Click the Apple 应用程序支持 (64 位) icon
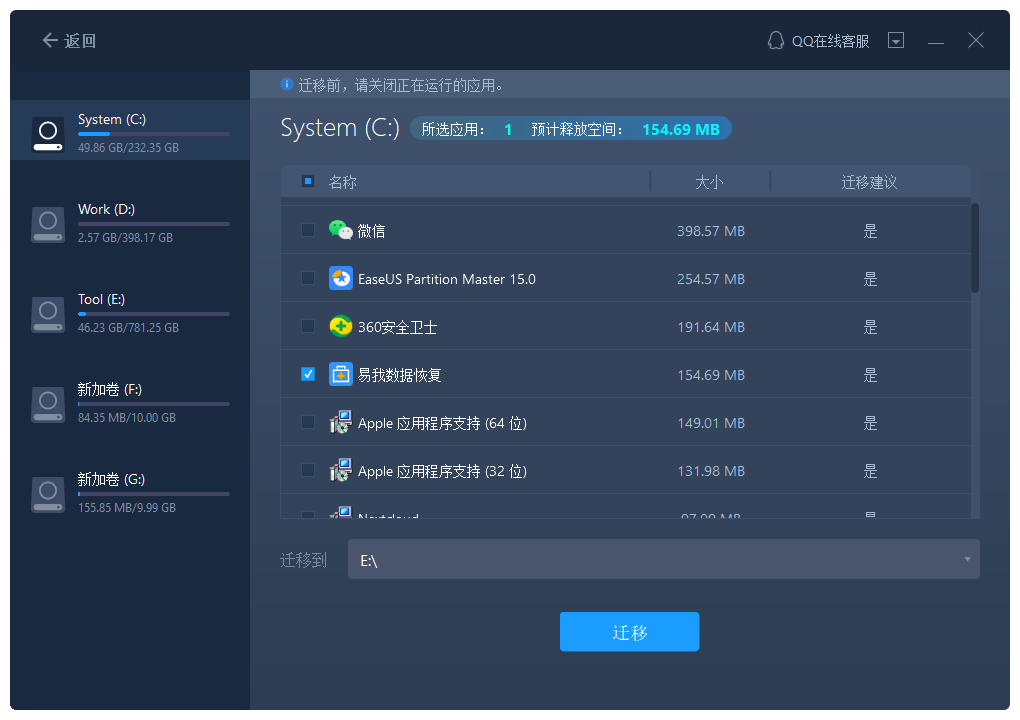 pyautogui.click(x=341, y=422)
